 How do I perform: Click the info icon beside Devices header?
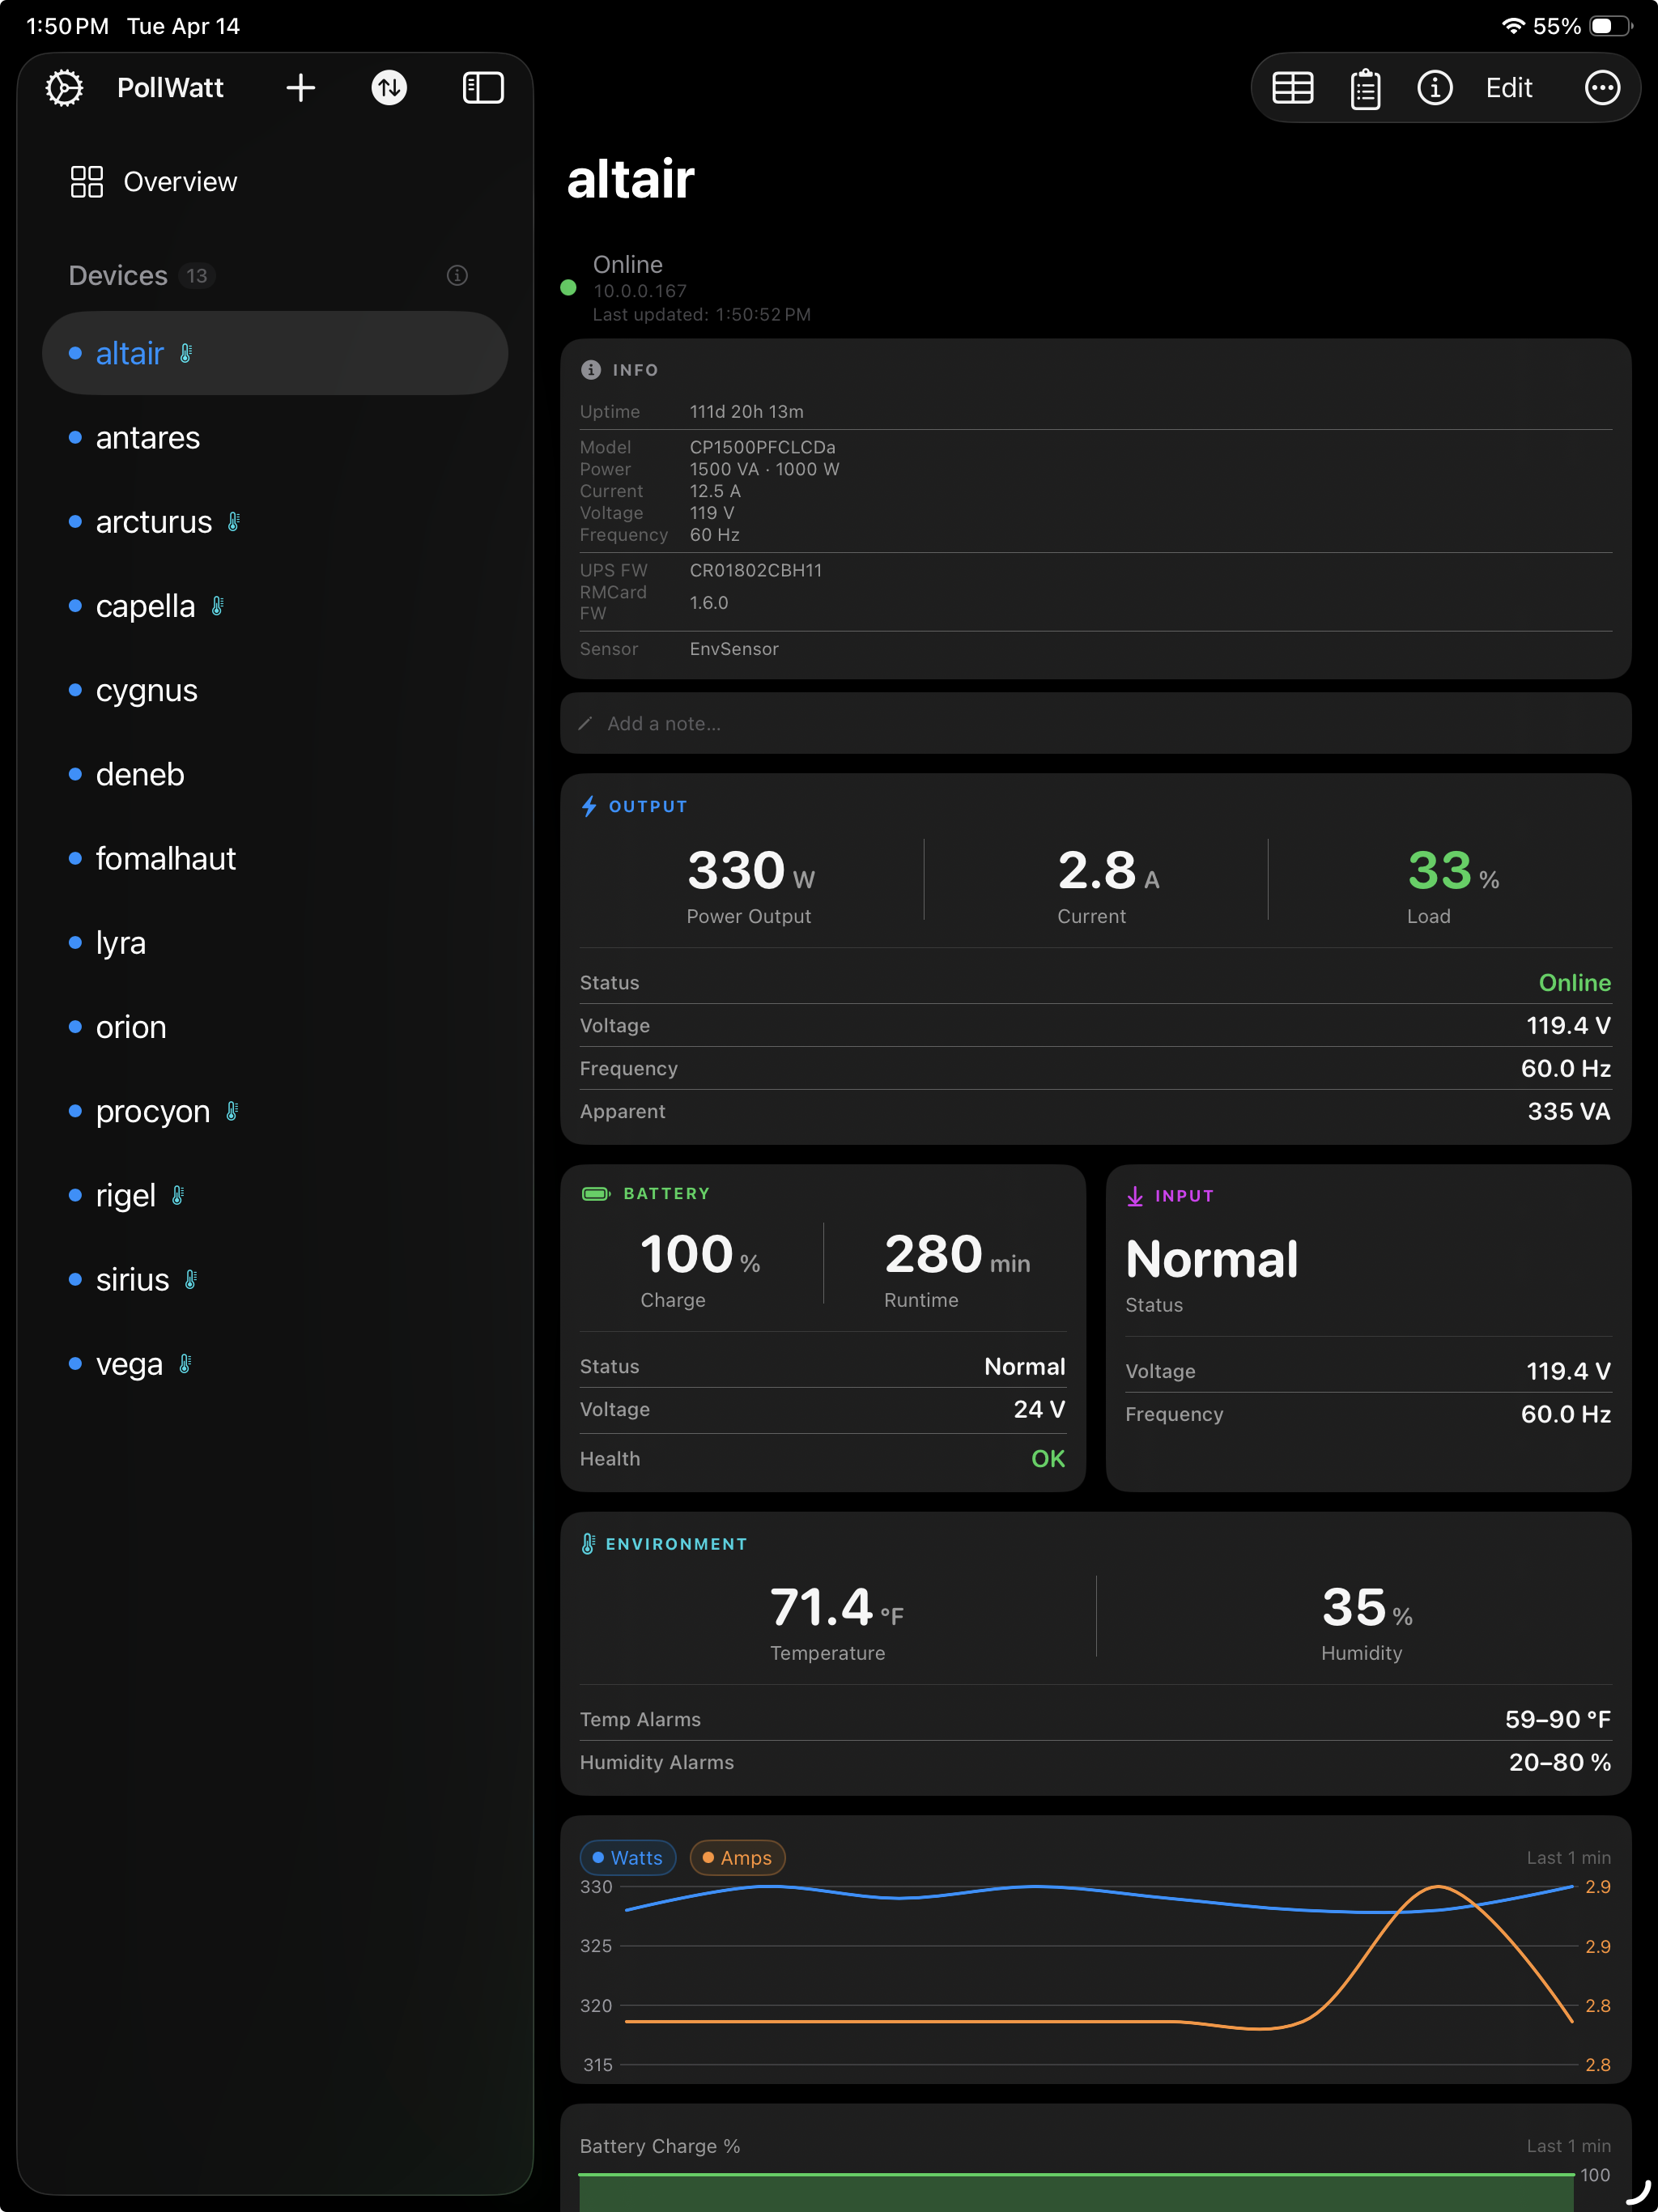[457, 275]
